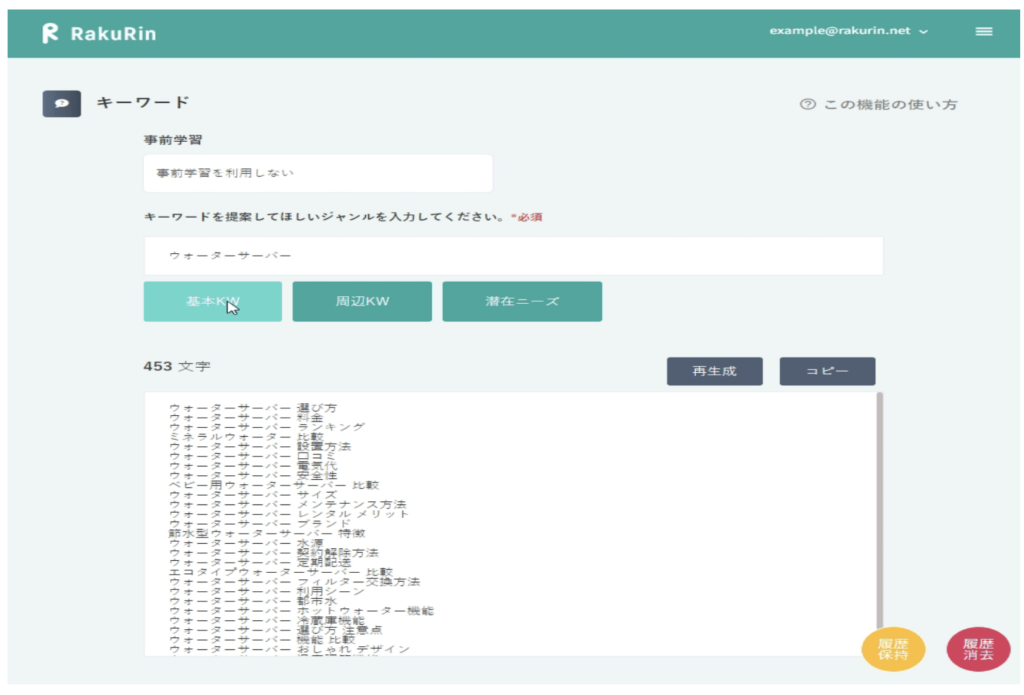Select the 周辺KW button
The height and width of the screenshot is (695, 1024).
pyautogui.click(x=362, y=301)
